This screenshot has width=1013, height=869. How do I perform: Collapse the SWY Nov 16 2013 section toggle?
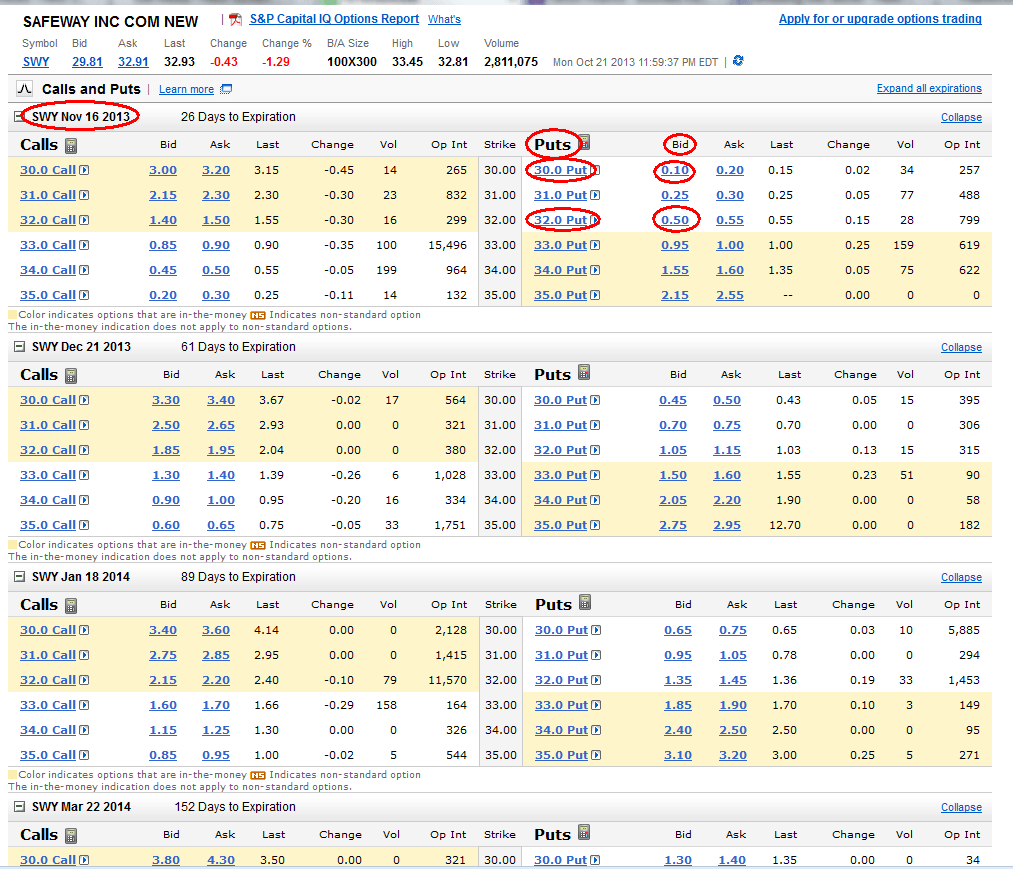18,117
